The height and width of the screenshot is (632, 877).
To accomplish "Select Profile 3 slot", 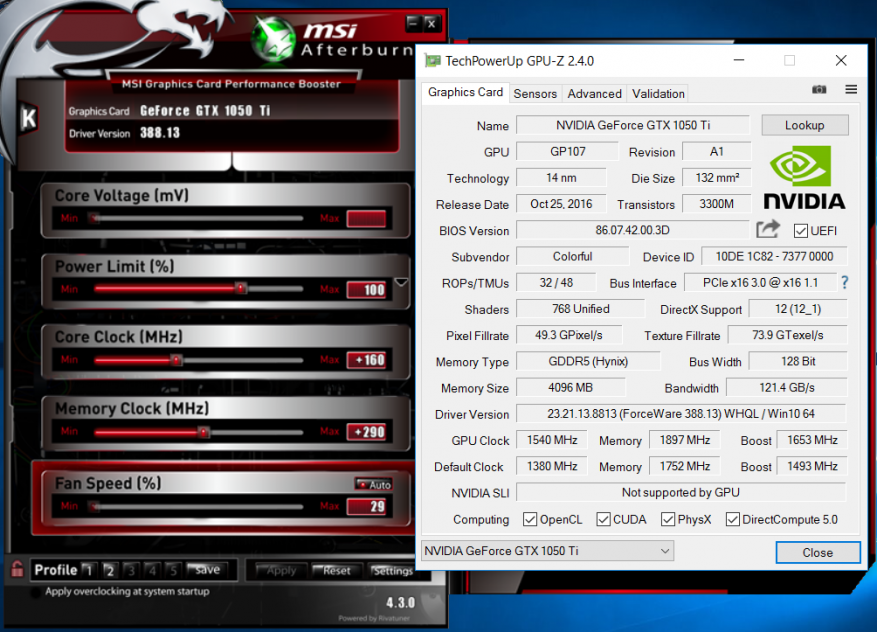I will 131,570.
